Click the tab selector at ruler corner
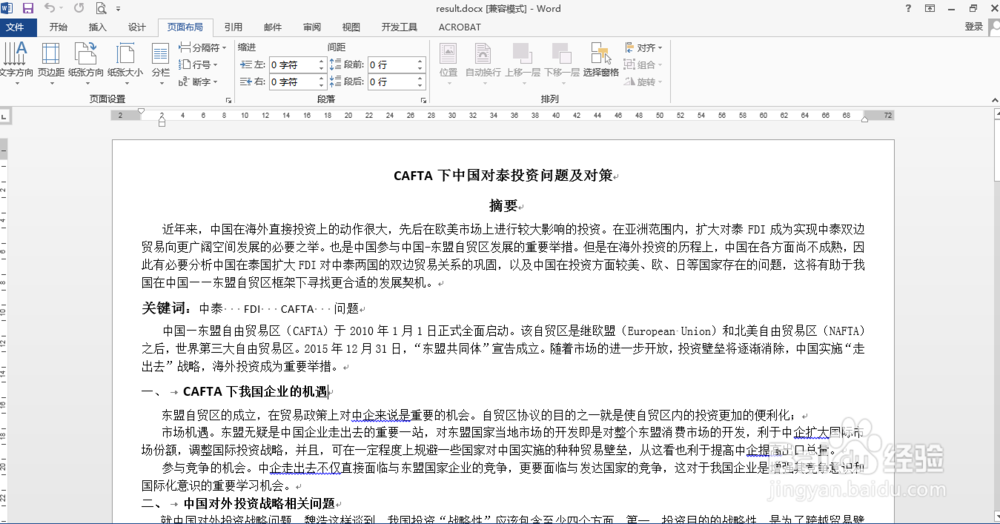The height and width of the screenshot is (524, 1000). coord(4,117)
